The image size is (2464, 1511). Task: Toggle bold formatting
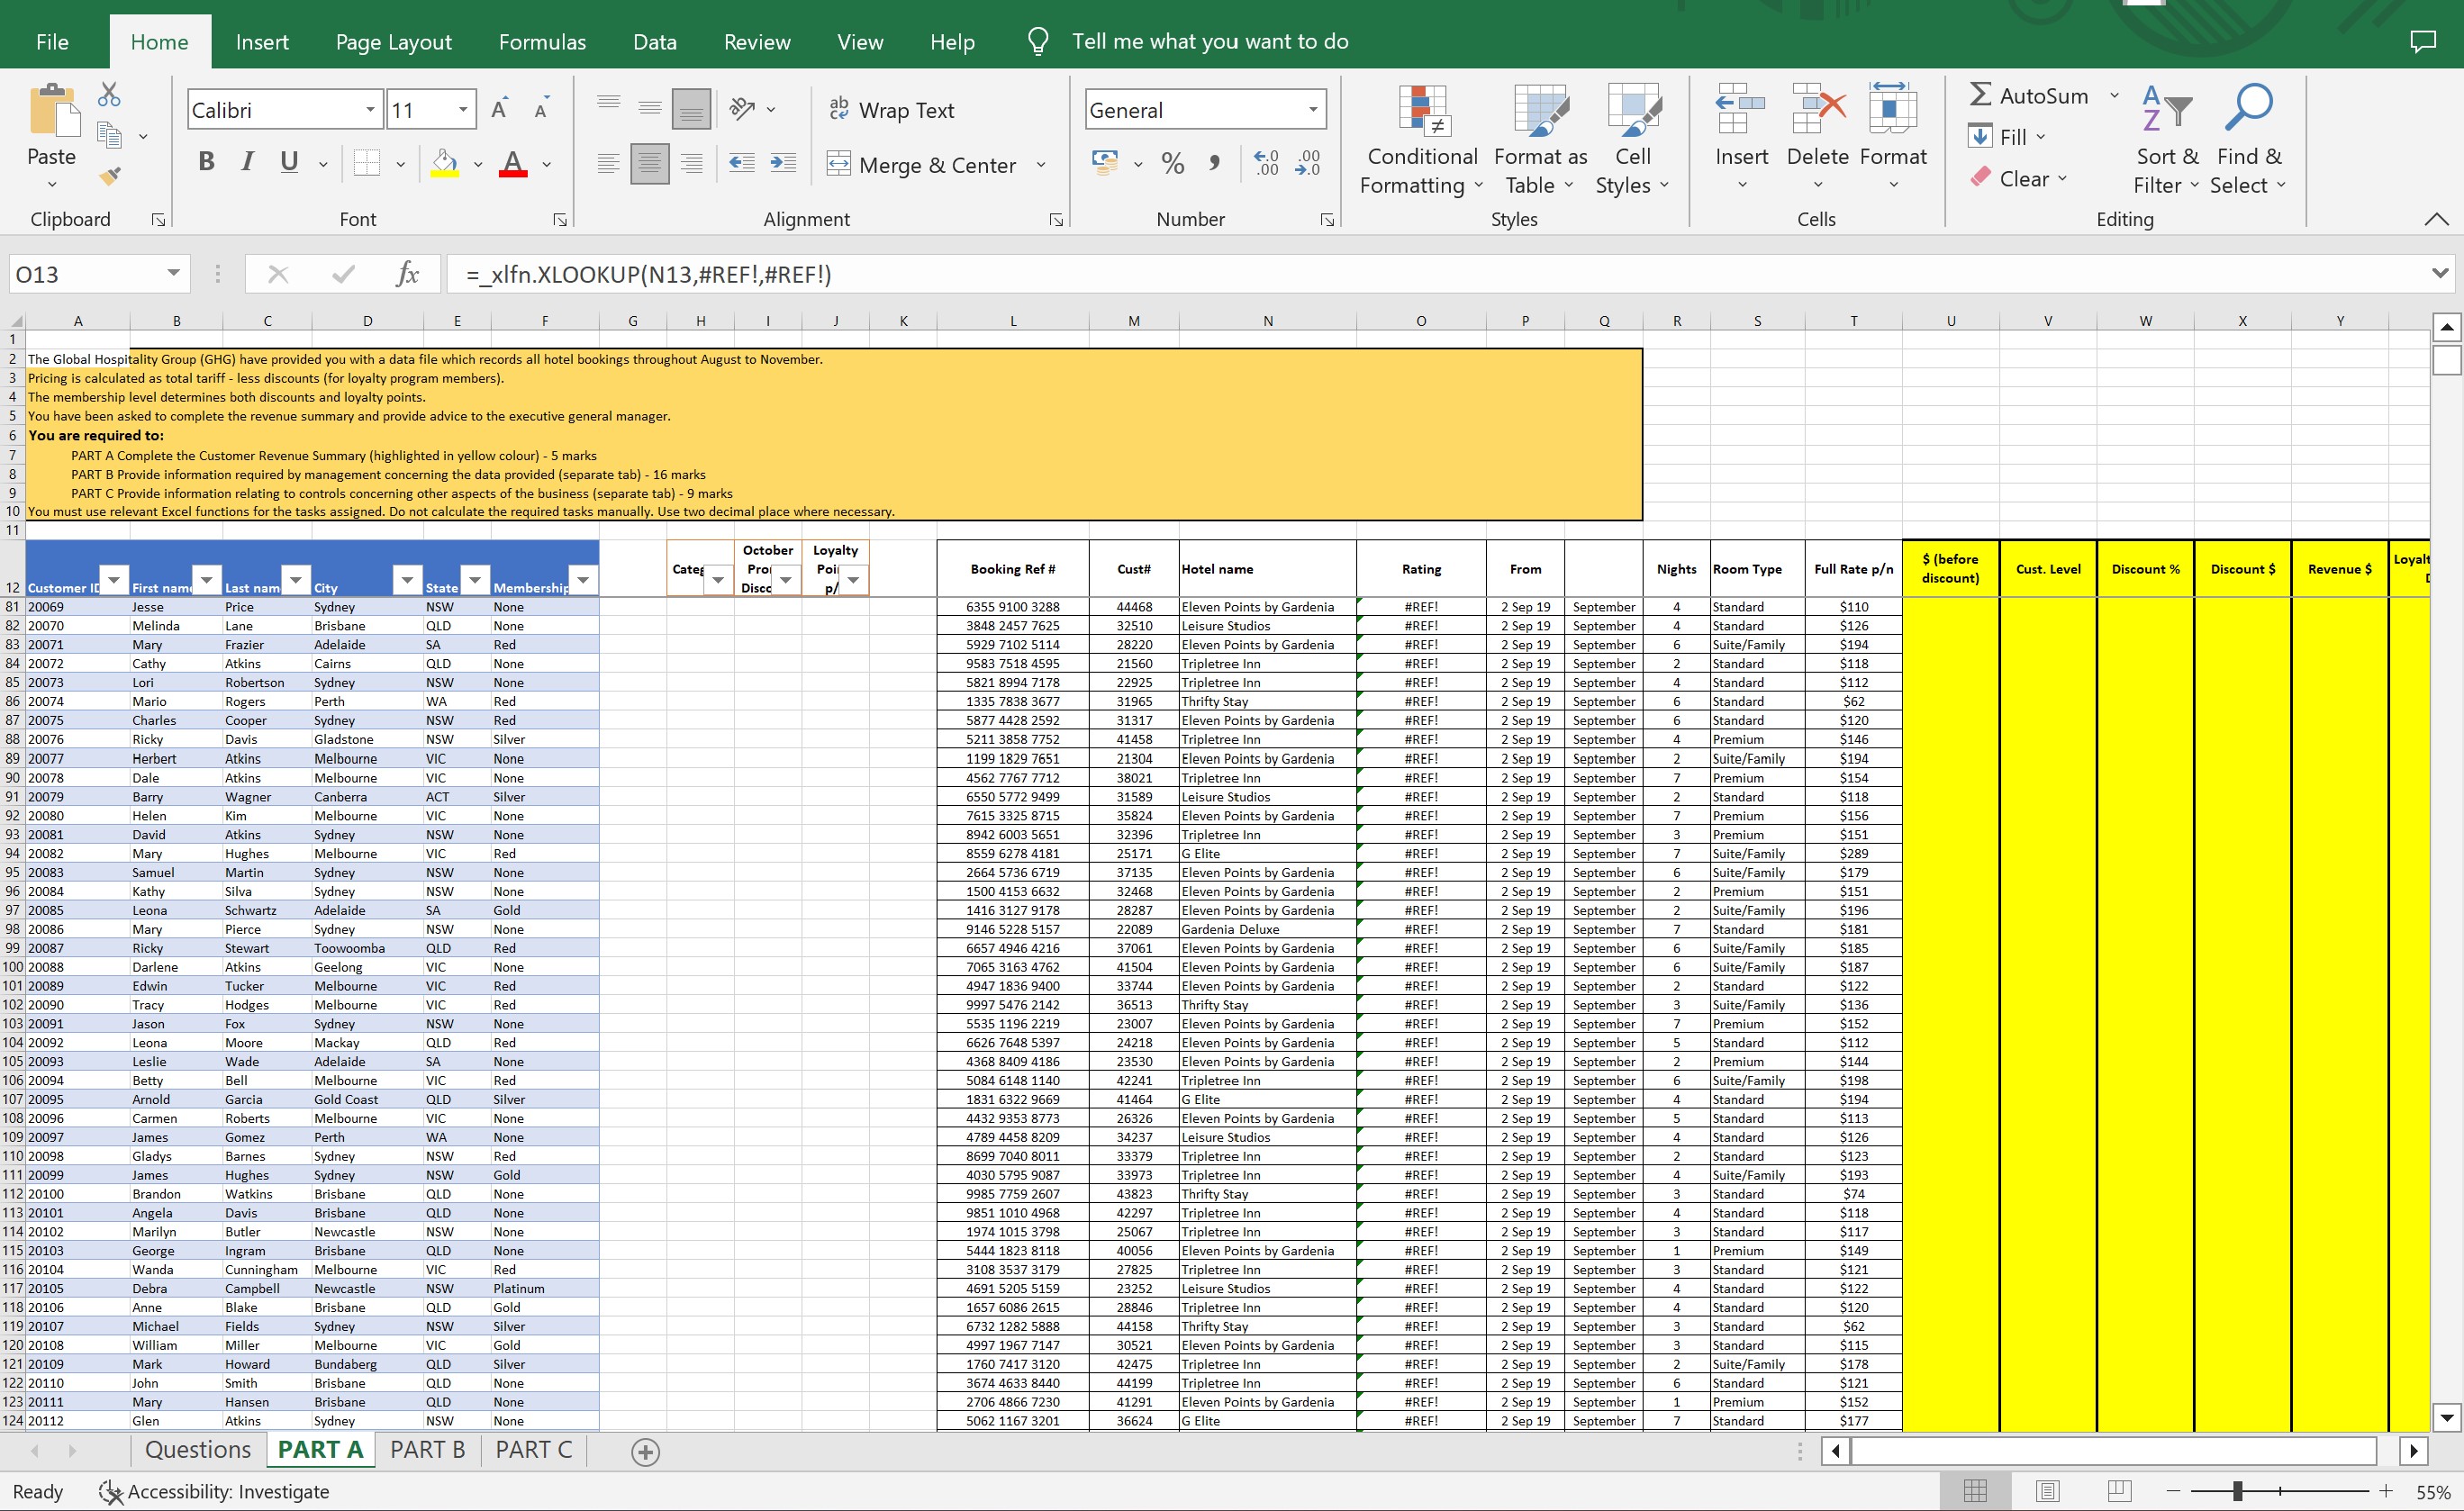tap(206, 160)
